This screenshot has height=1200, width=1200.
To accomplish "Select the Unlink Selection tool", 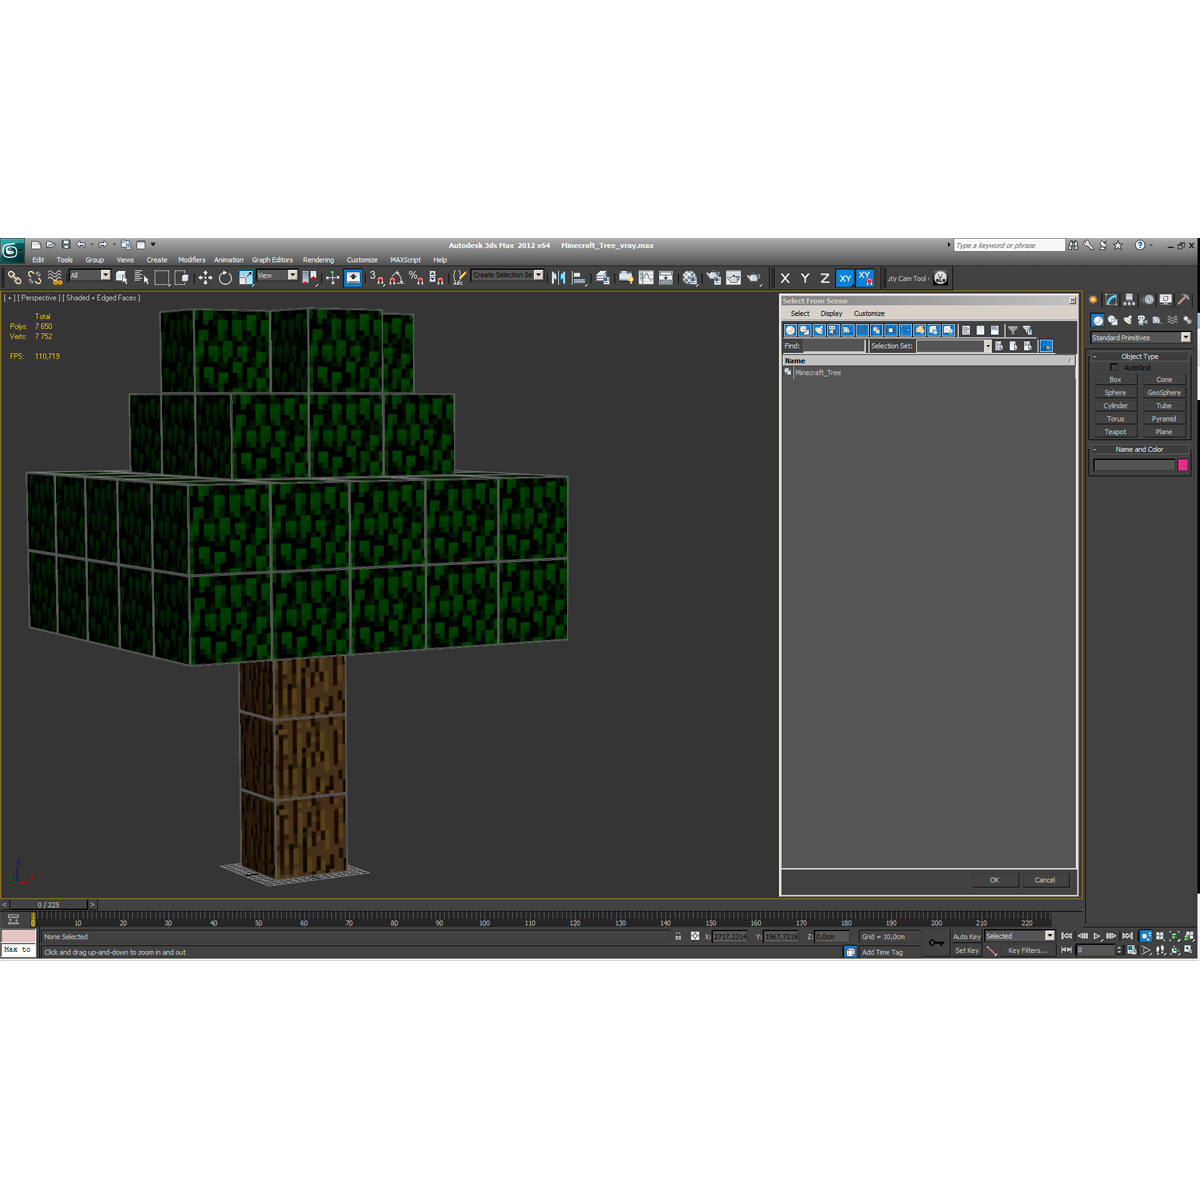I will 35,278.
